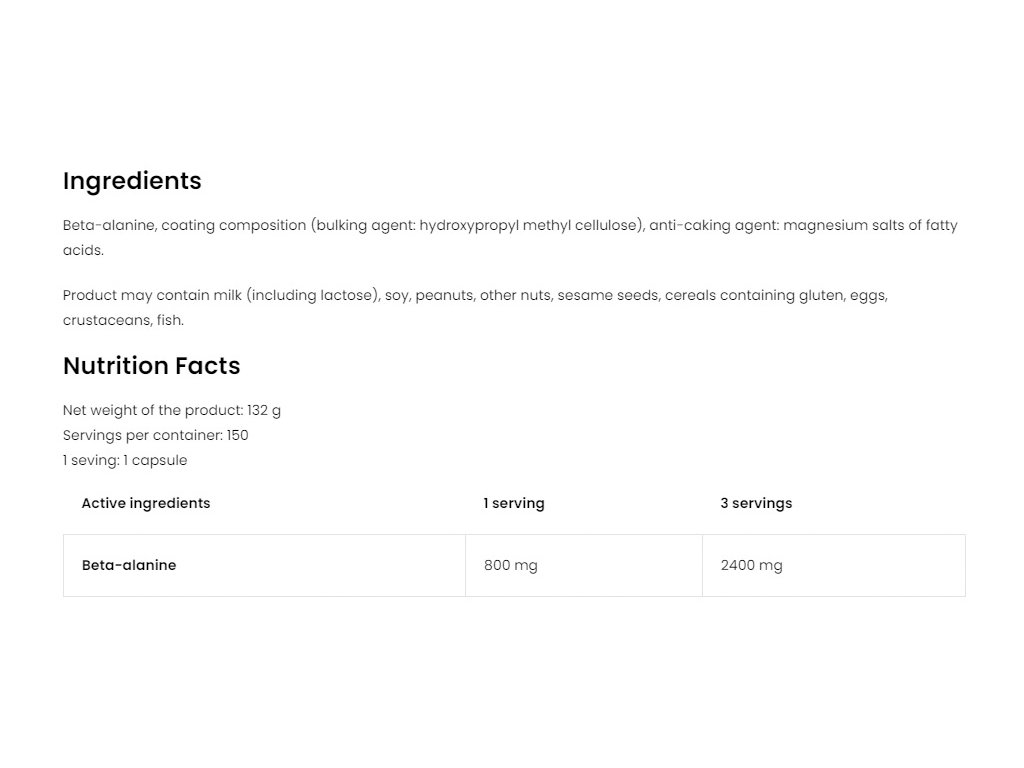Click the words hydroxypropyl methyl cellulose
Viewport: 1024px width, 768px height.
[x=528, y=225]
